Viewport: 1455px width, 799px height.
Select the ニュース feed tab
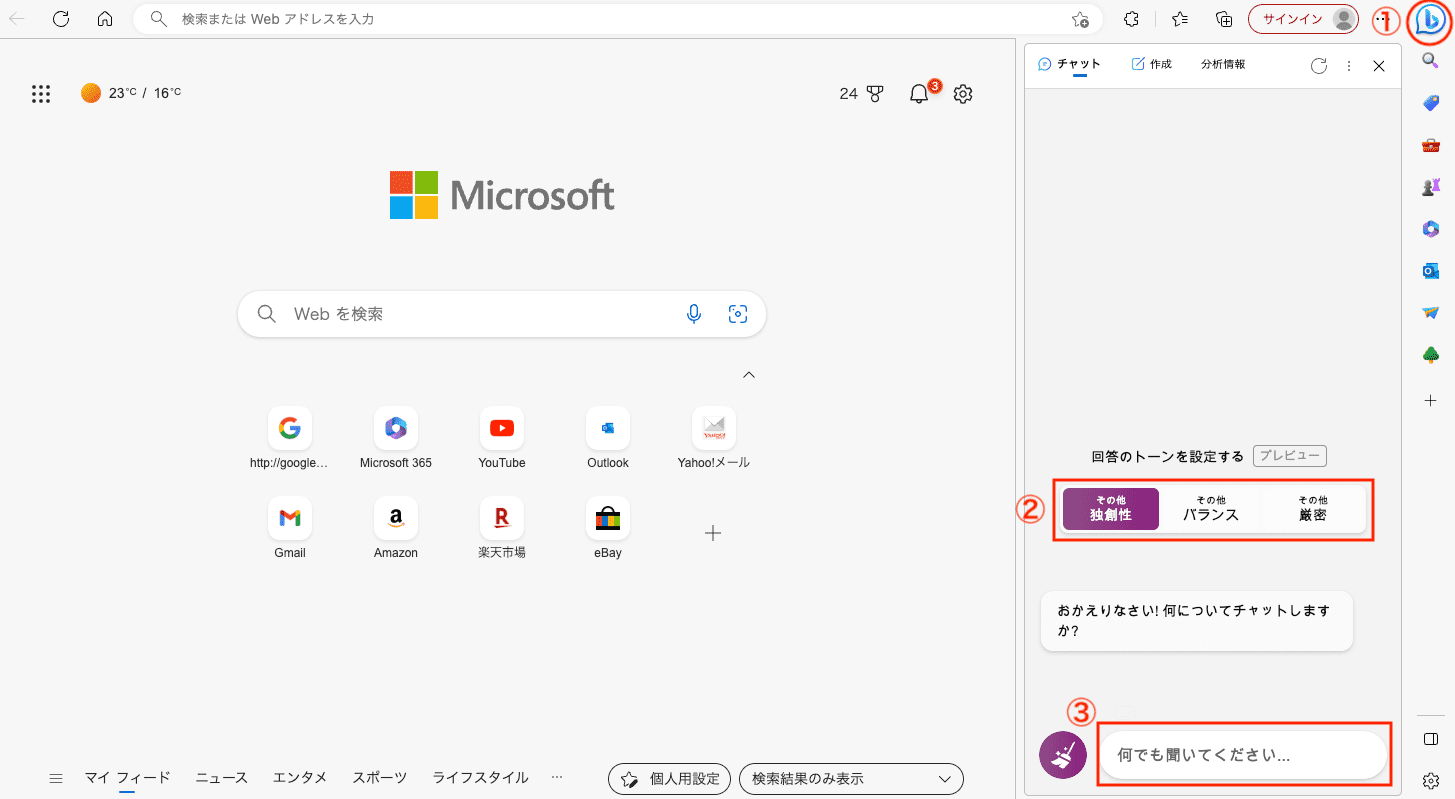[x=221, y=777]
